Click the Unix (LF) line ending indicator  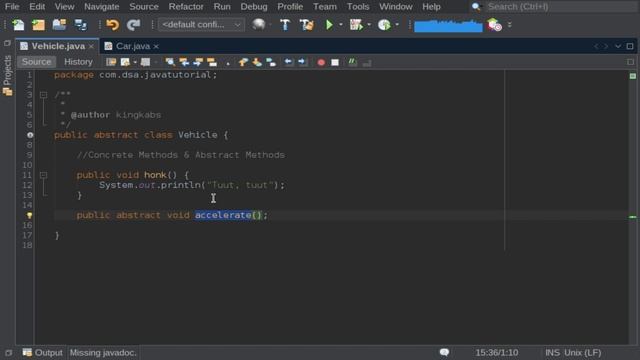tap(582, 353)
